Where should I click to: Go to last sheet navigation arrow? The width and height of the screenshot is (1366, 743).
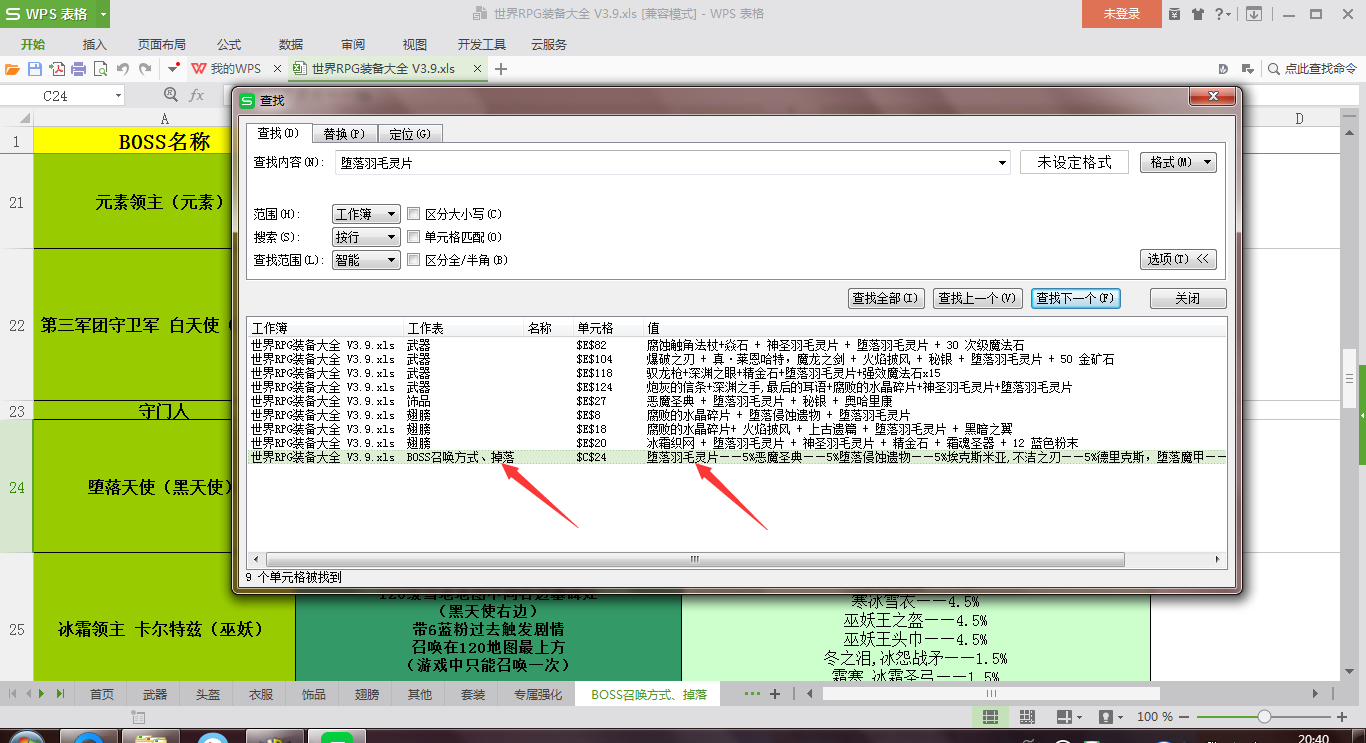point(60,693)
